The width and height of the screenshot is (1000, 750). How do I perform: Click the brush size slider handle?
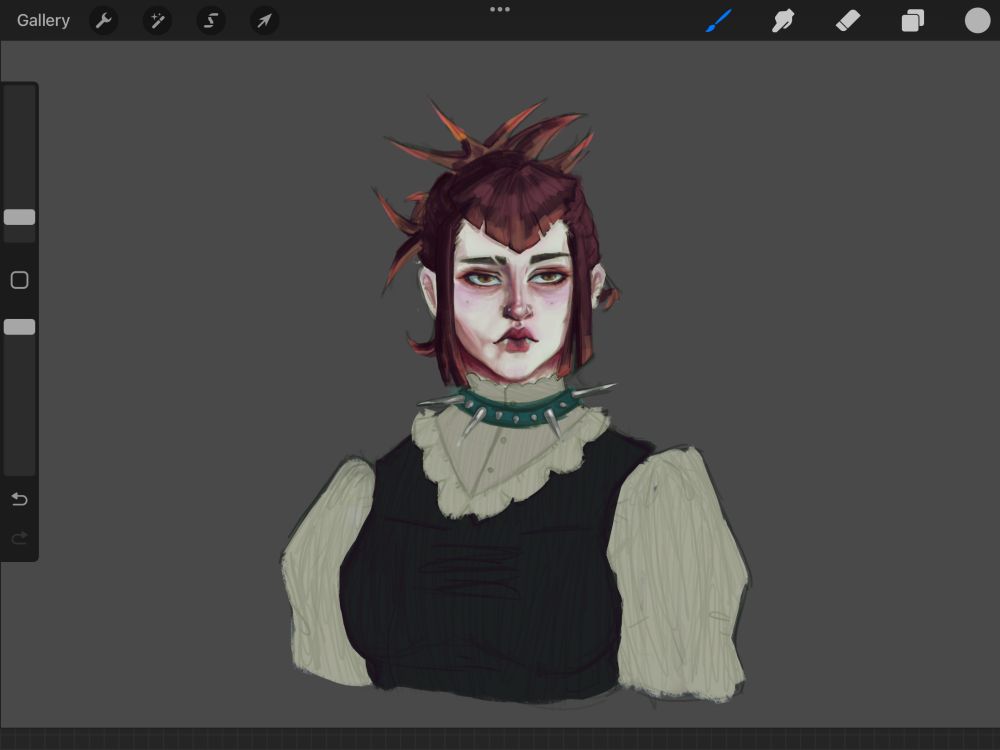20,217
